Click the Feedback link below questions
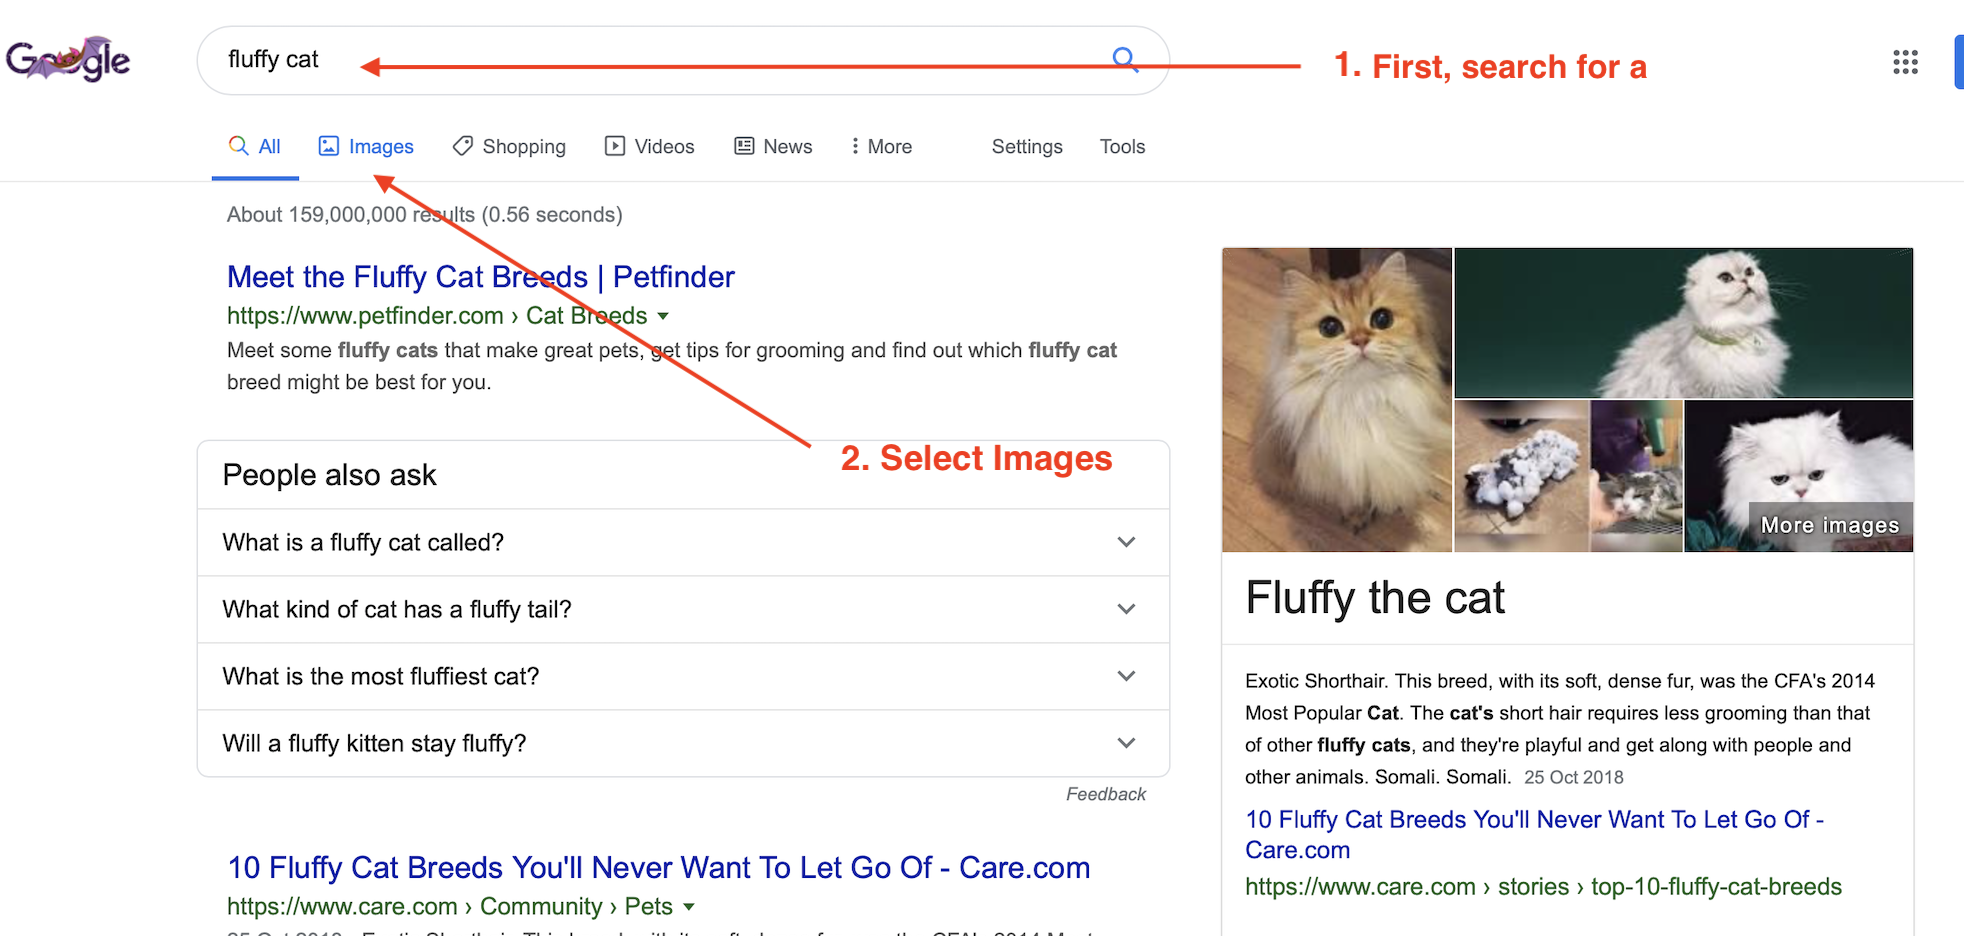This screenshot has width=1964, height=936. [1106, 794]
